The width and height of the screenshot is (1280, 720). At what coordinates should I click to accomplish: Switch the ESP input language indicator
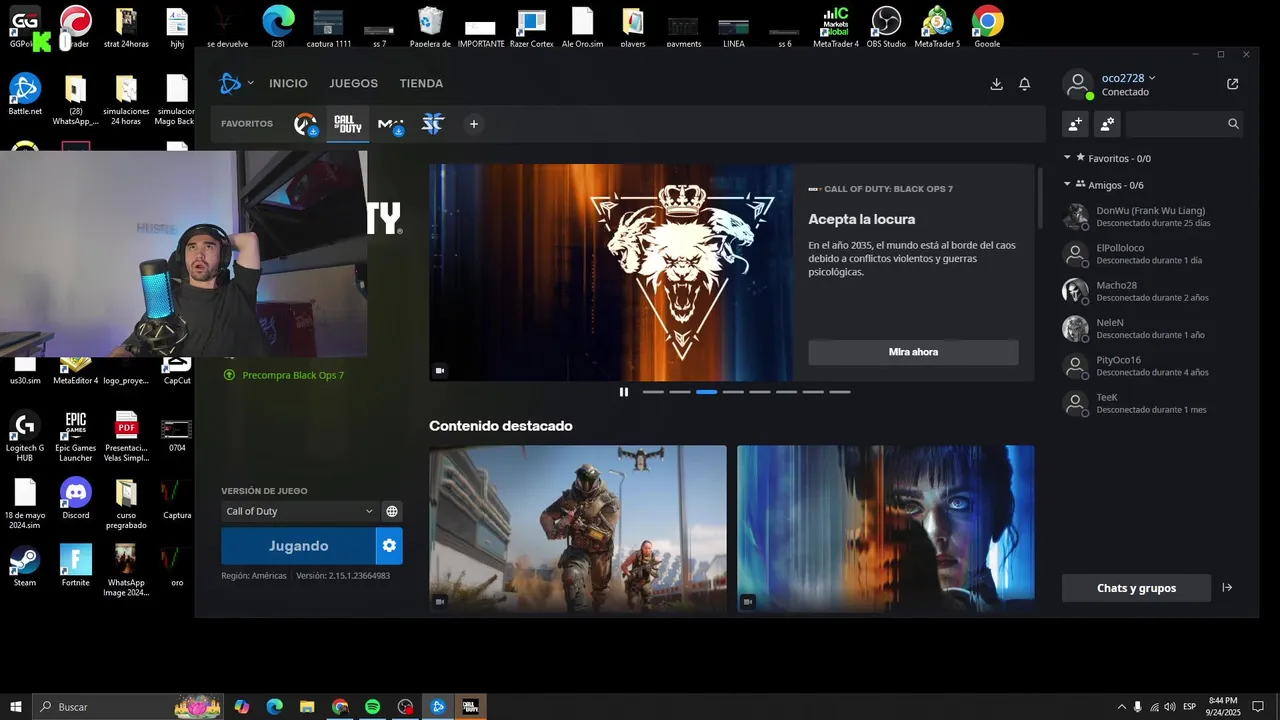coord(1189,707)
